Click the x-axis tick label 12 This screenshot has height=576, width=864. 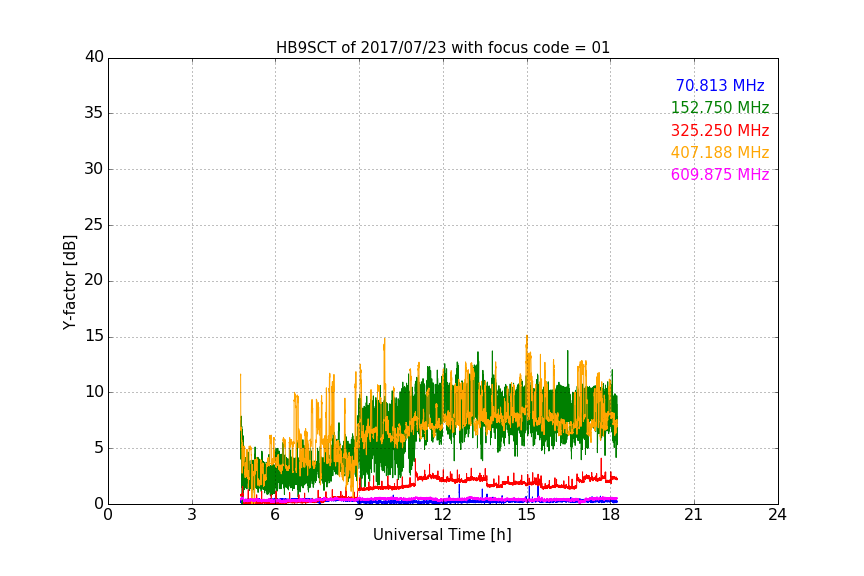point(442,515)
